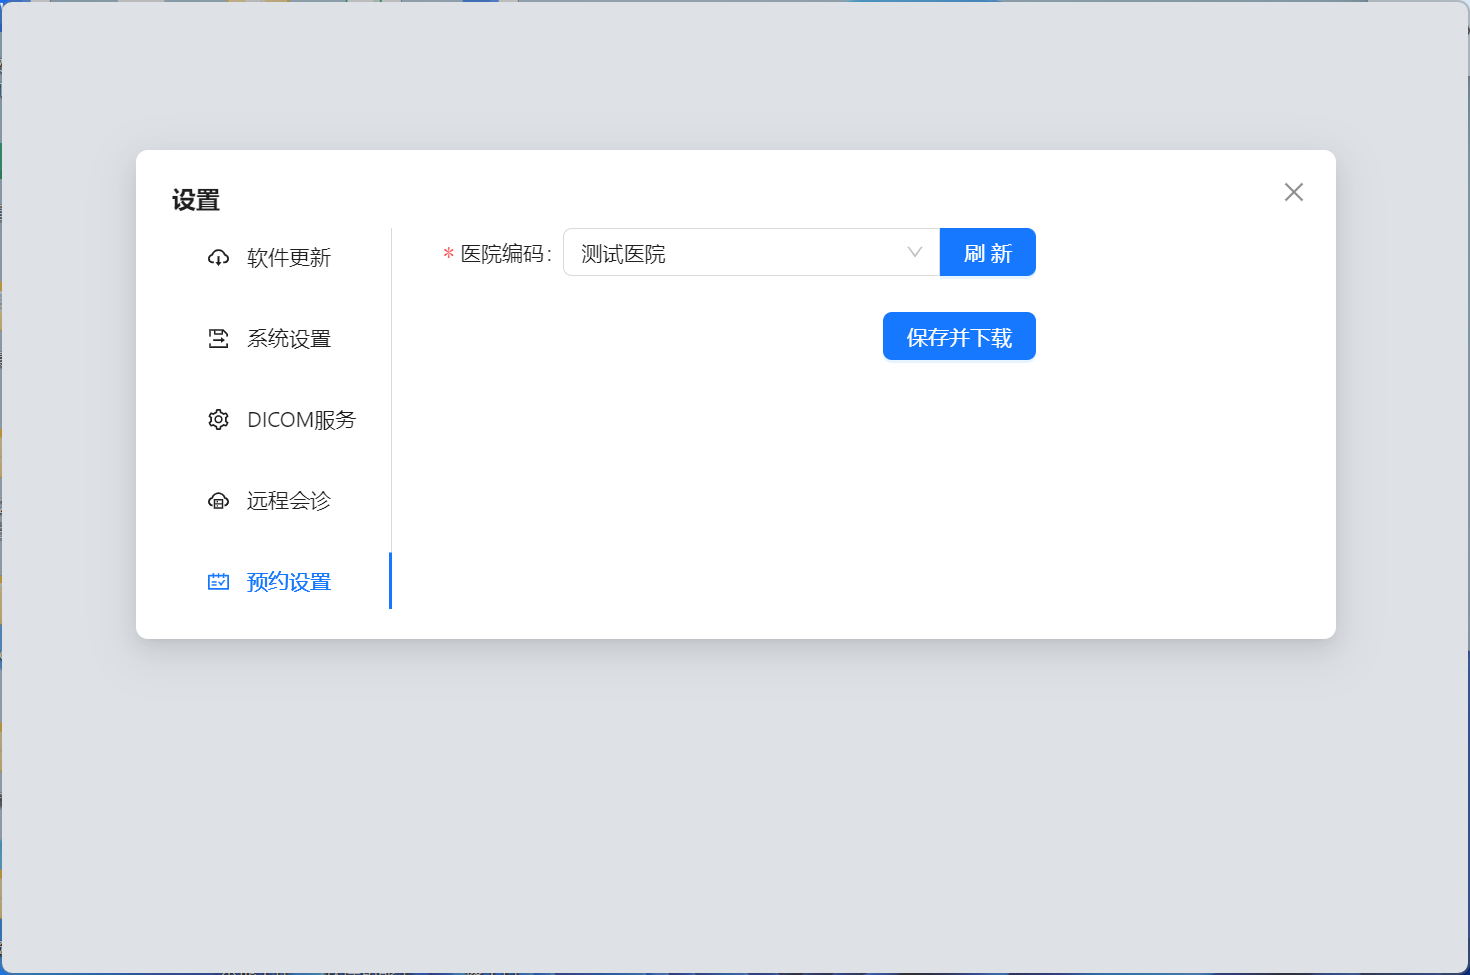Select the 预约设置 text label
1470x975 pixels.
tap(288, 582)
